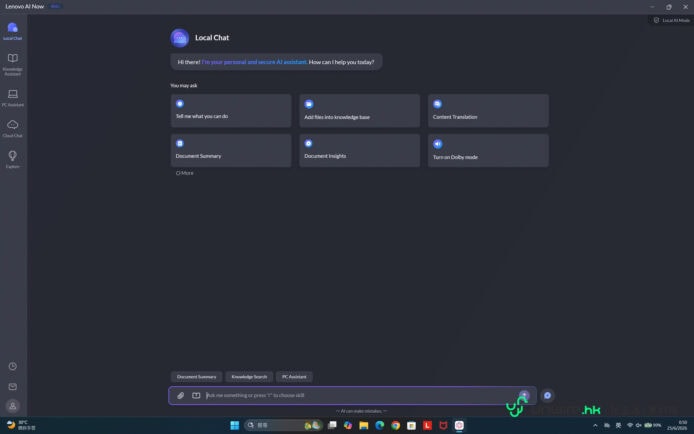Open the Windows Start menu

coord(235,425)
